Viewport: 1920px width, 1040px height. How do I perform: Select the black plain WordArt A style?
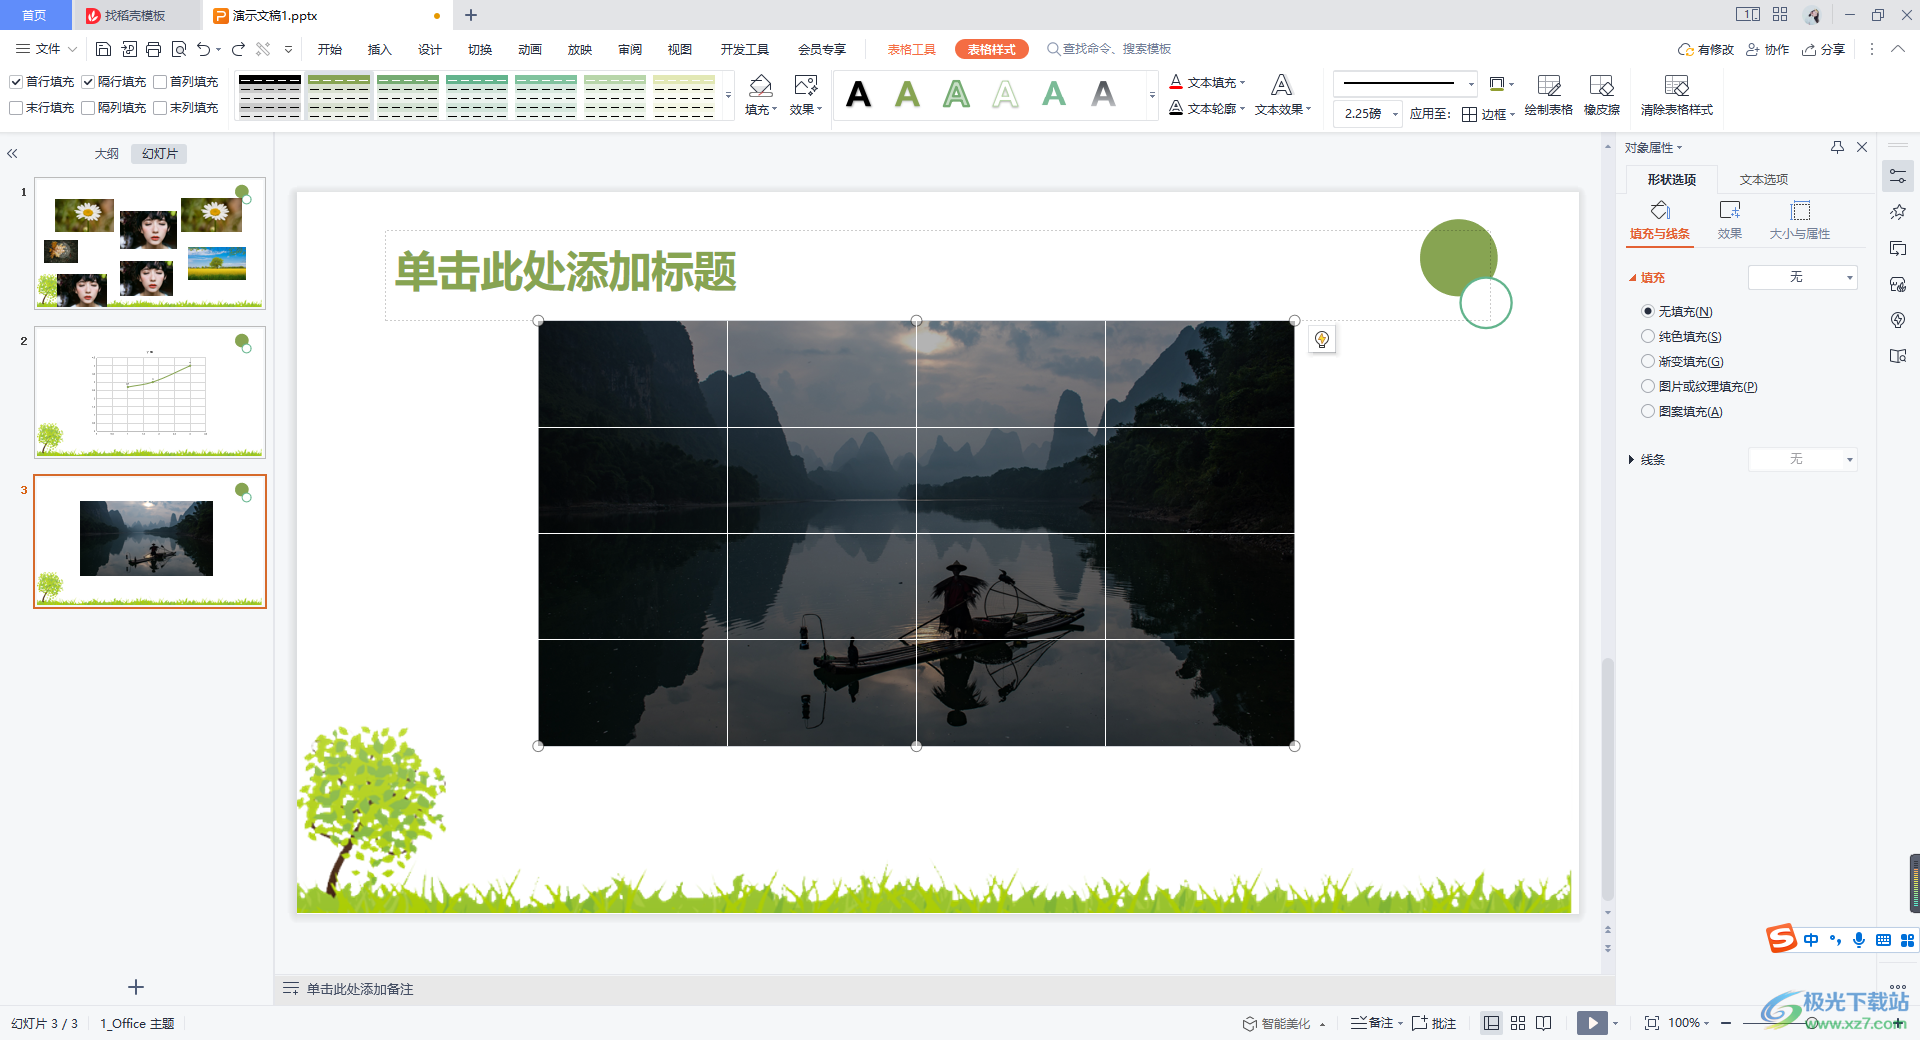coord(858,95)
